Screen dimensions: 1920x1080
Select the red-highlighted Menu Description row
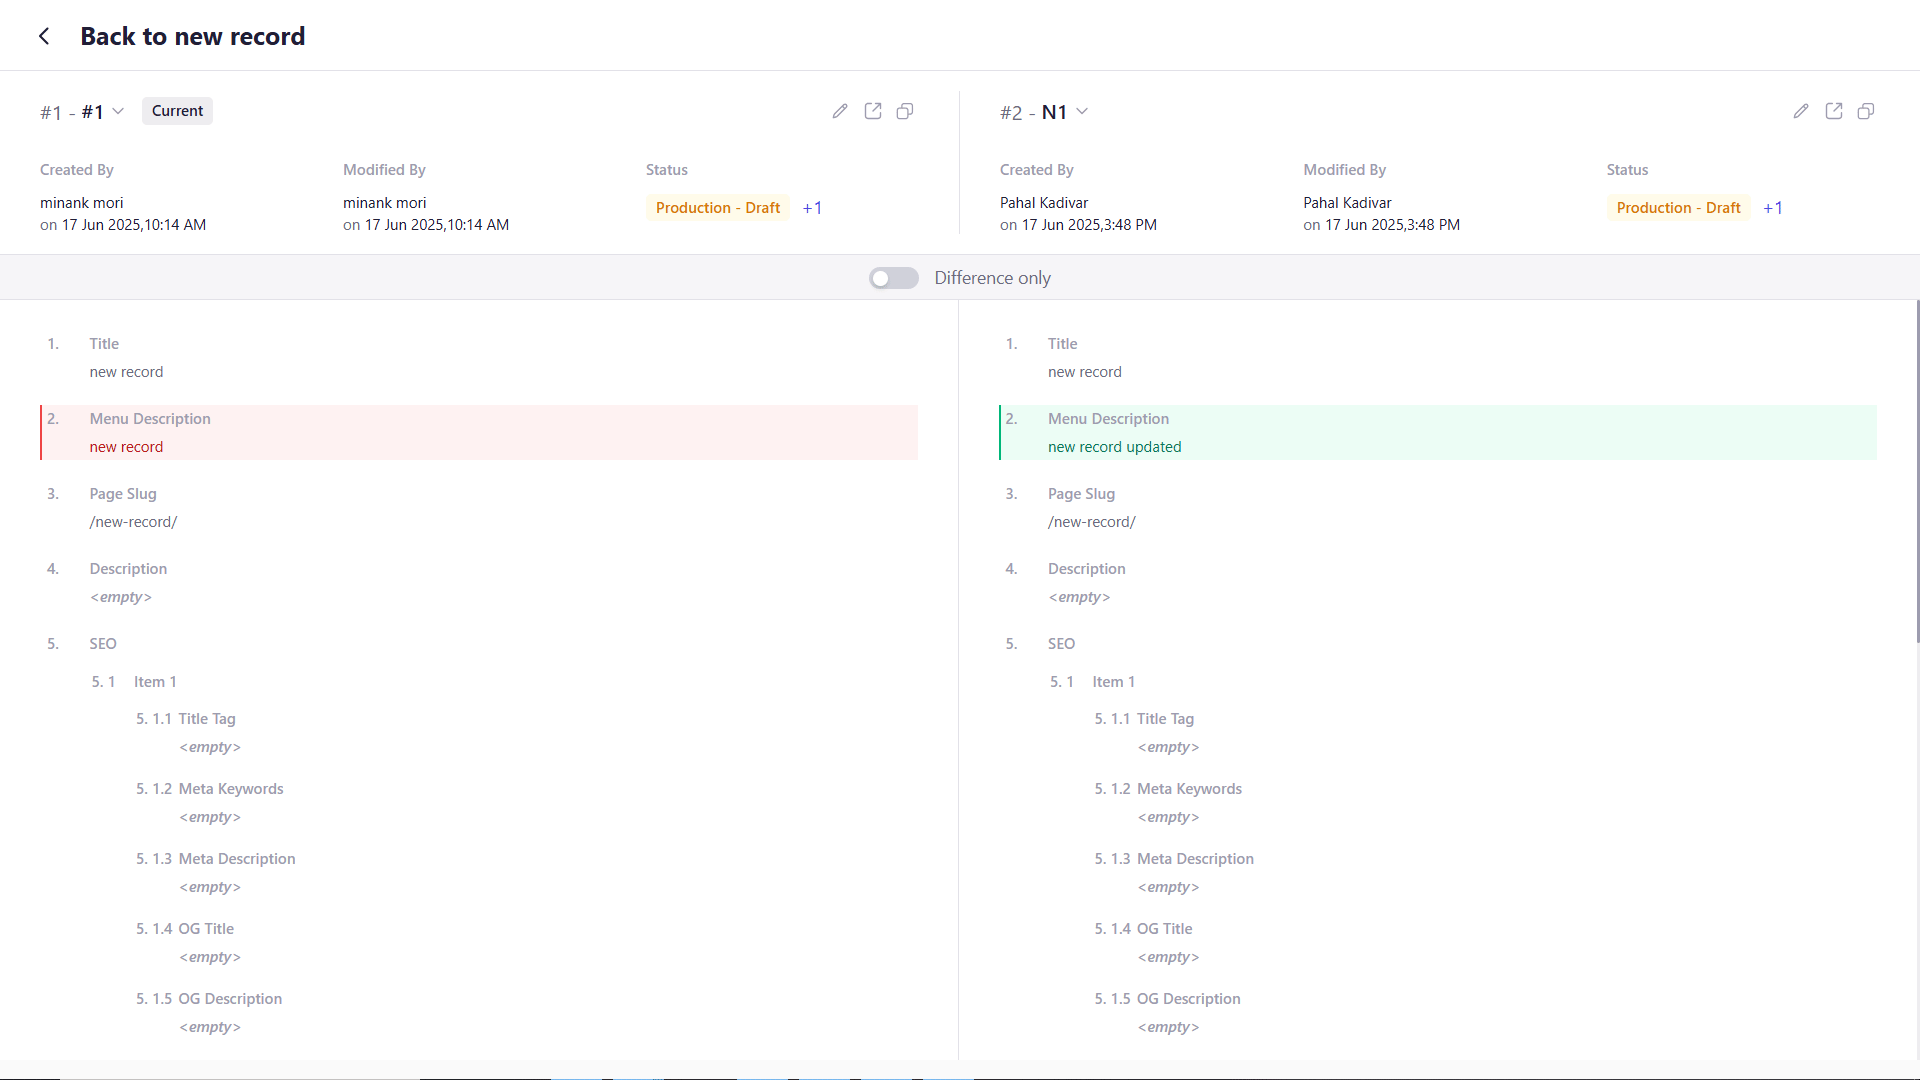(479, 432)
